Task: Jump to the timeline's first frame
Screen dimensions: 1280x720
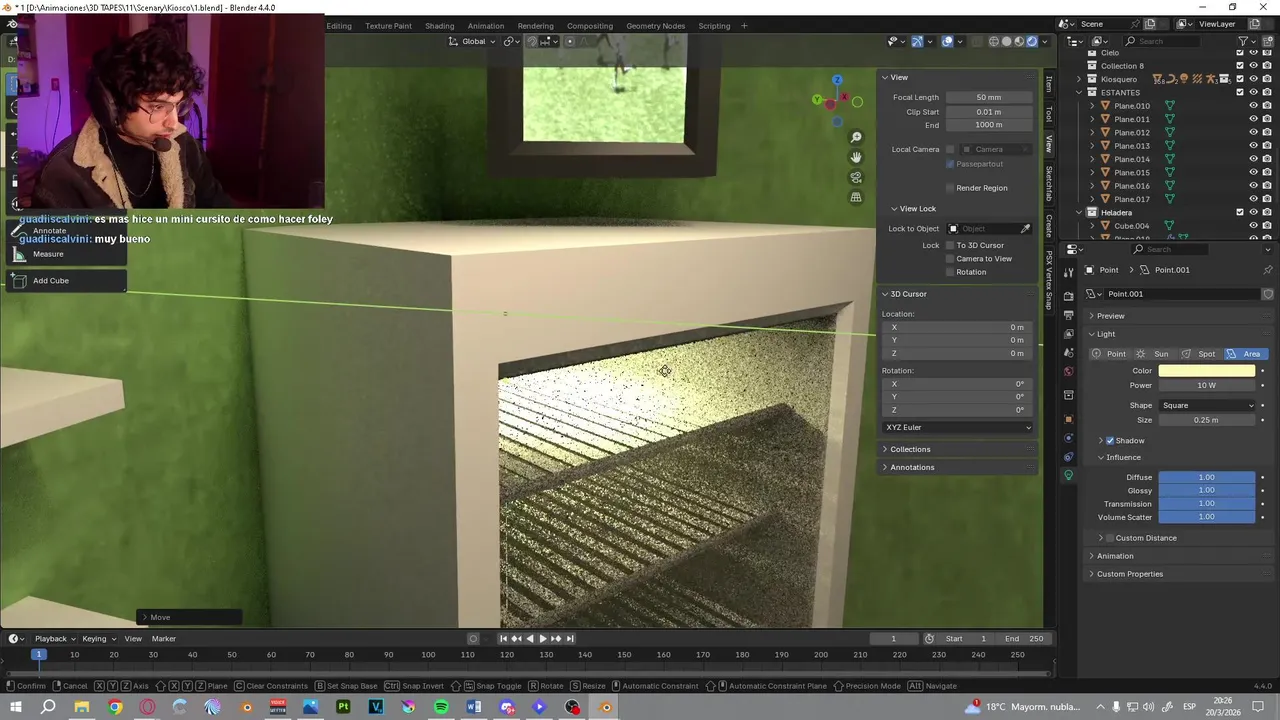Action: tap(504, 639)
